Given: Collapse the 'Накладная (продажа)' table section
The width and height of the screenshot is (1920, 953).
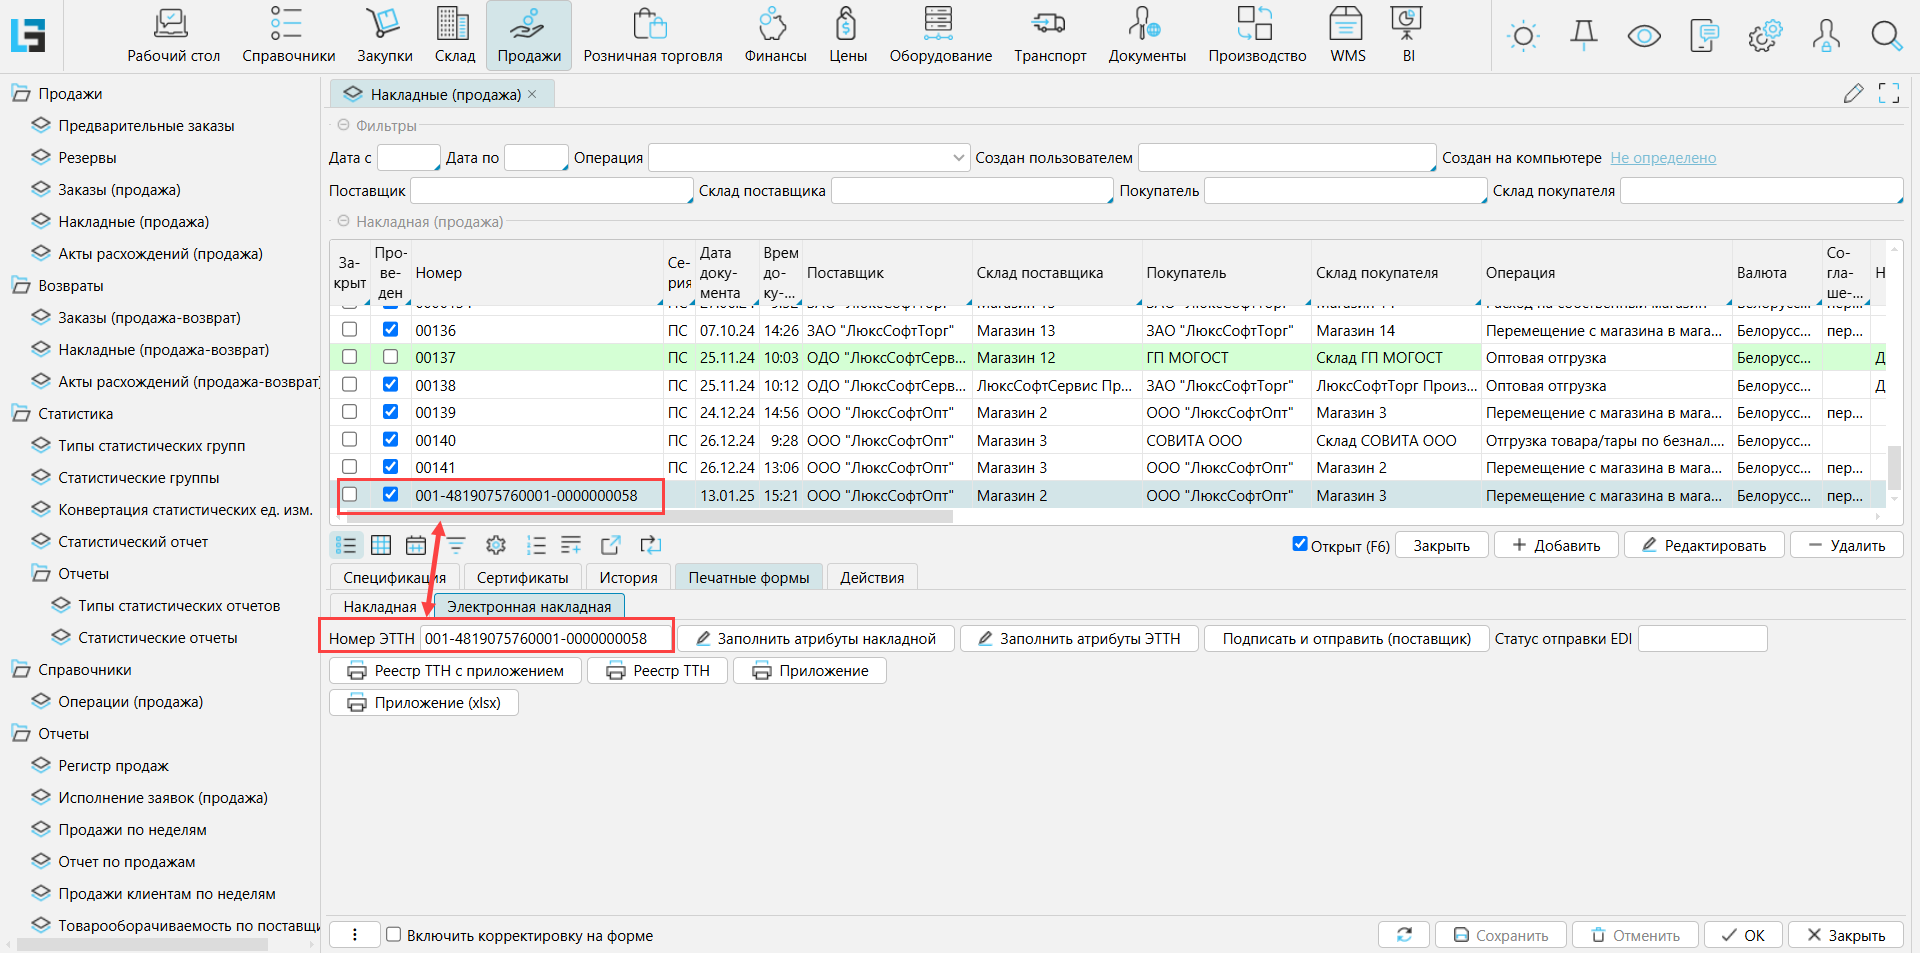Looking at the screenshot, I should pyautogui.click(x=343, y=222).
